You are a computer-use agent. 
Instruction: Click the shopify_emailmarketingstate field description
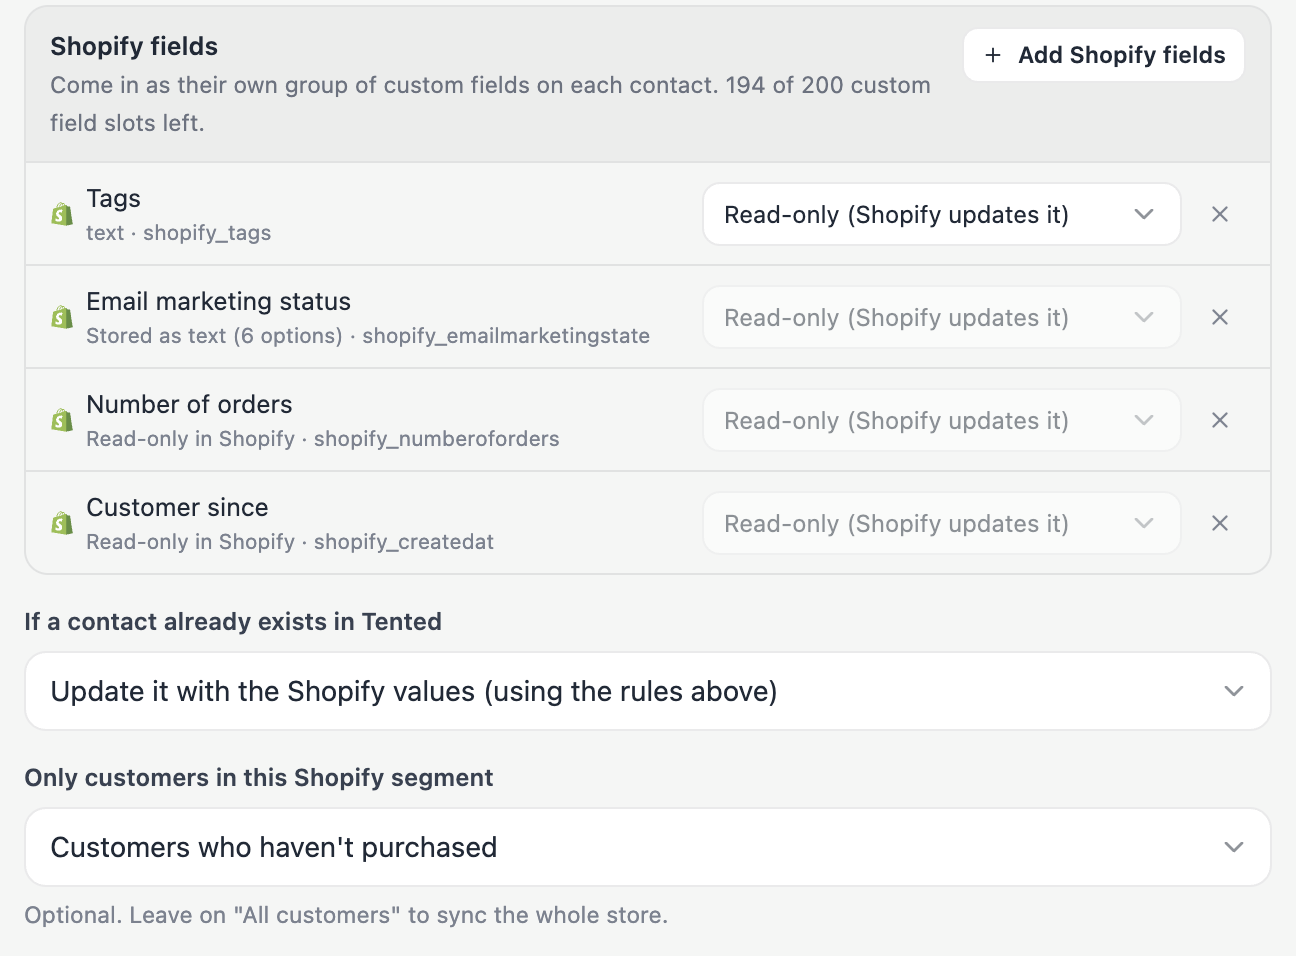click(368, 336)
